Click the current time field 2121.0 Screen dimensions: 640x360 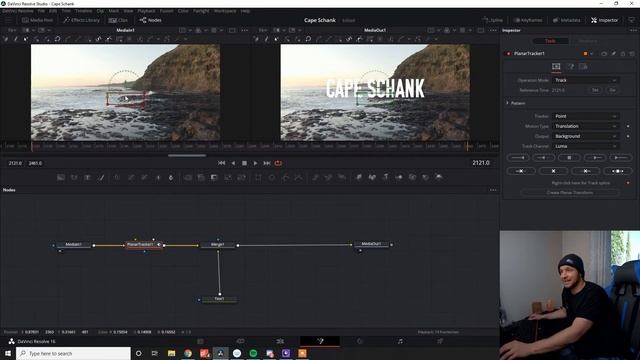point(480,163)
